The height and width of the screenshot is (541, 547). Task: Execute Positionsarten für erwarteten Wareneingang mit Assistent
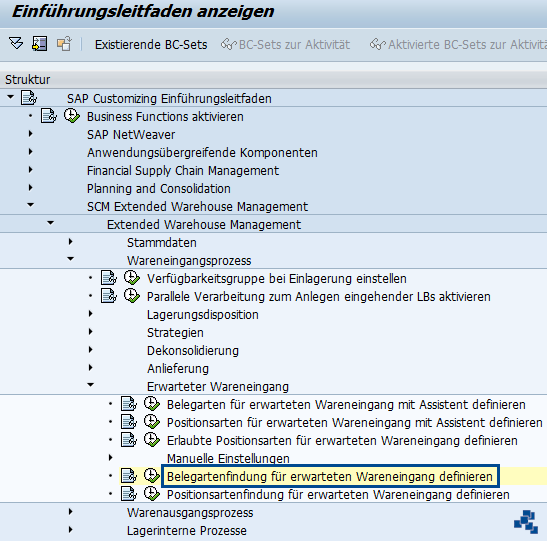(152, 422)
